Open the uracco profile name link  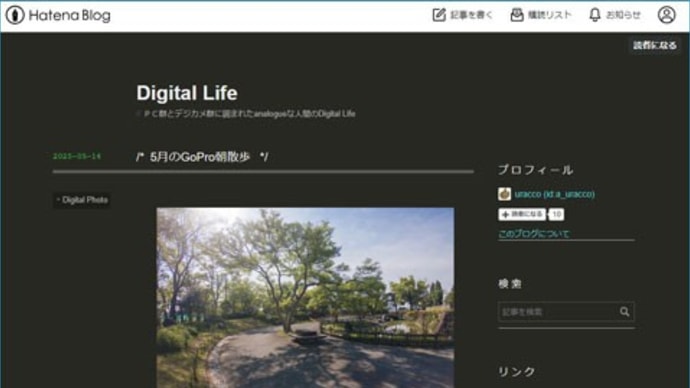click(x=554, y=194)
